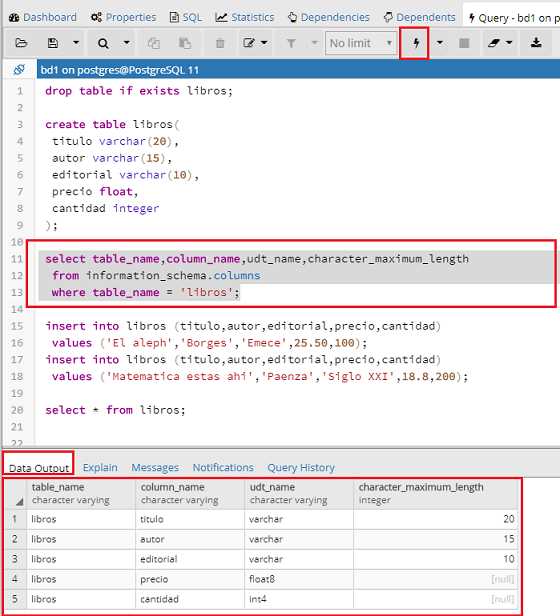
Task: Click the Filter funnel icon
Action: coord(291,43)
